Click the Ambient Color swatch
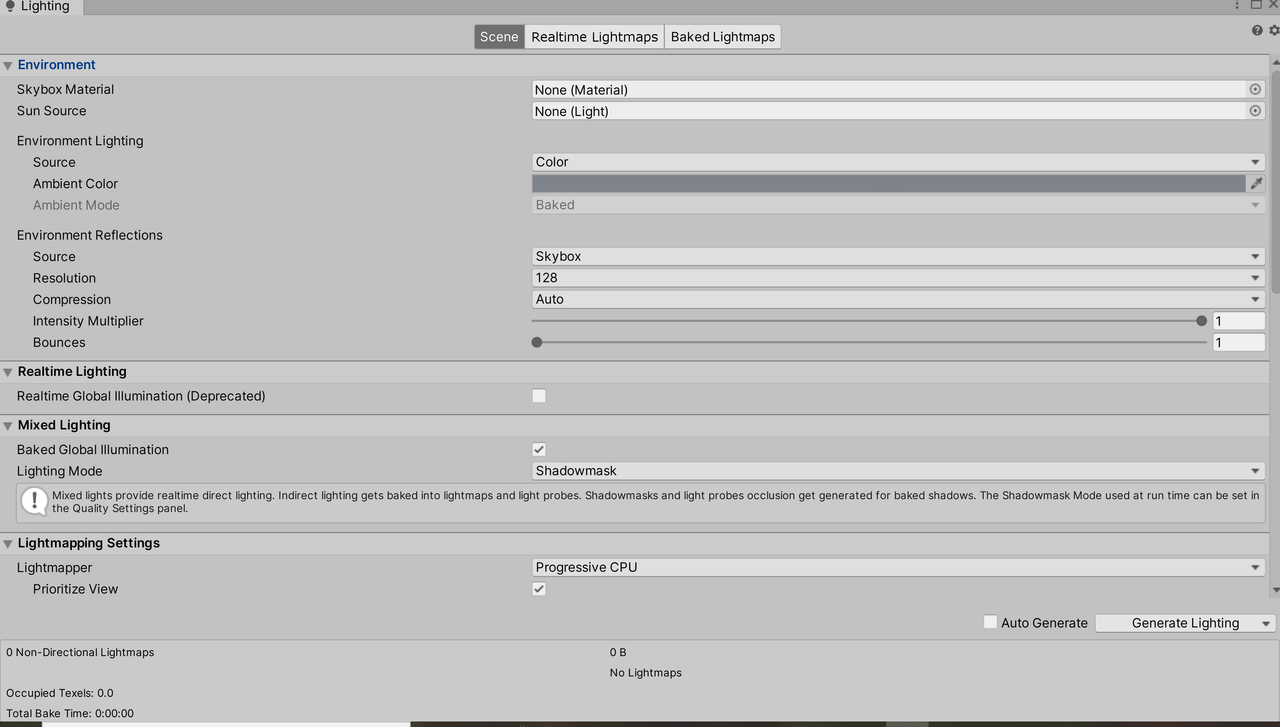1280x727 pixels. pyautogui.click(x=890, y=183)
